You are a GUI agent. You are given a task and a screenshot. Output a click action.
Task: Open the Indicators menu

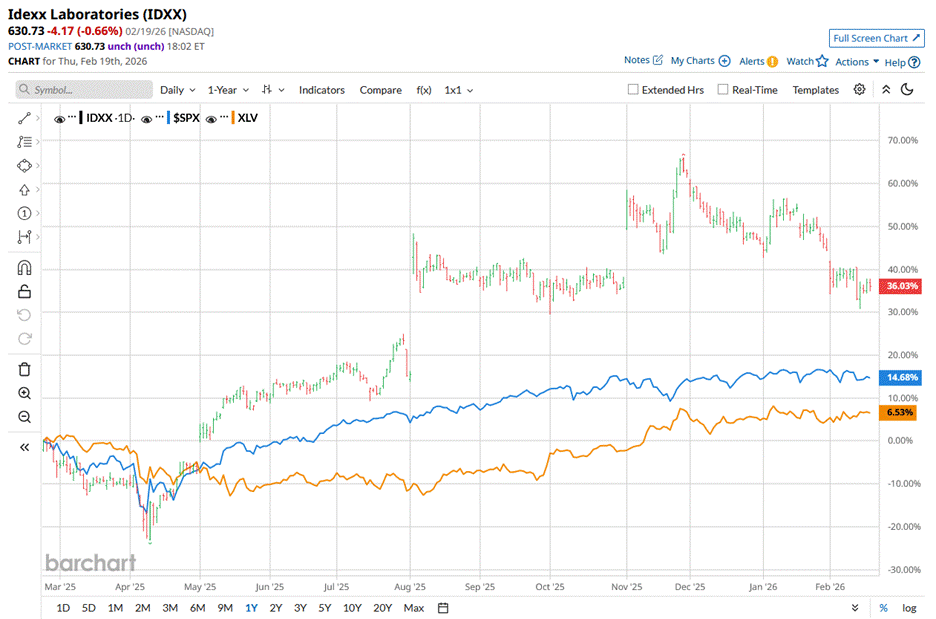[x=321, y=90]
